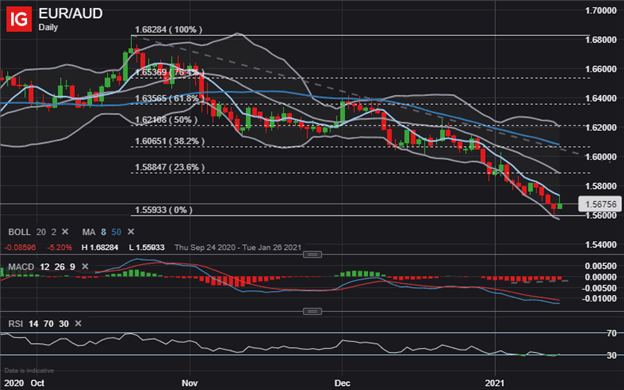Click the Nov marker on time axis
Screen dimensions: 624x390
[x=189, y=383]
